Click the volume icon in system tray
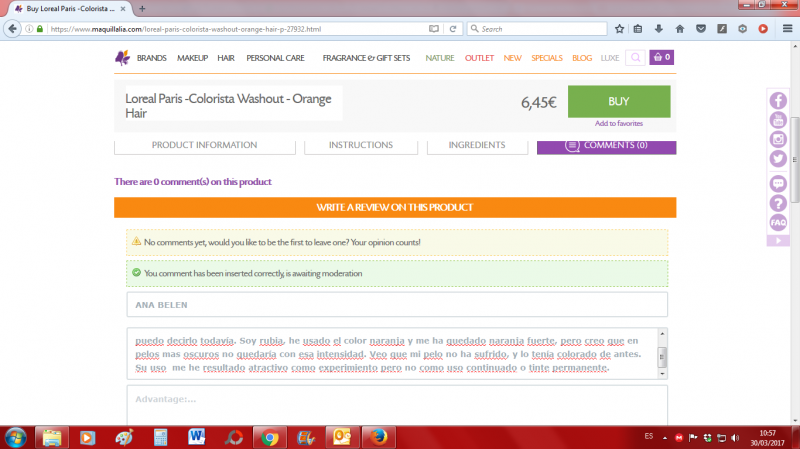This screenshot has height=449, width=800. tap(735, 438)
